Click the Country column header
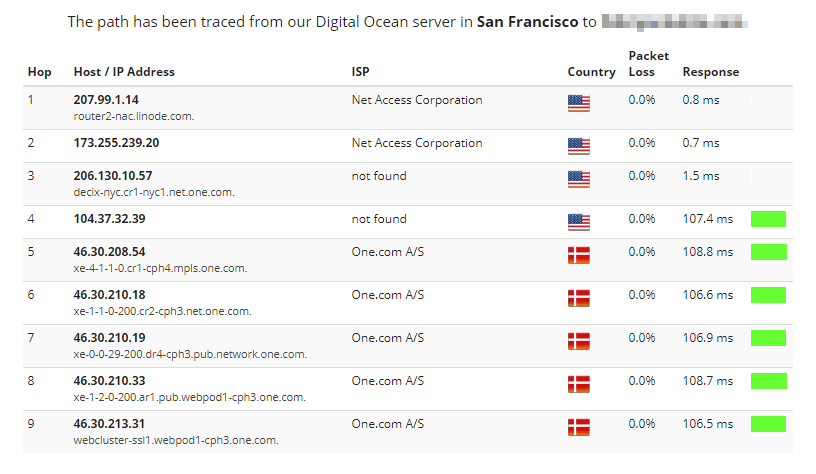The height and width of the screenshot is (474, 816). pos(591,72)
